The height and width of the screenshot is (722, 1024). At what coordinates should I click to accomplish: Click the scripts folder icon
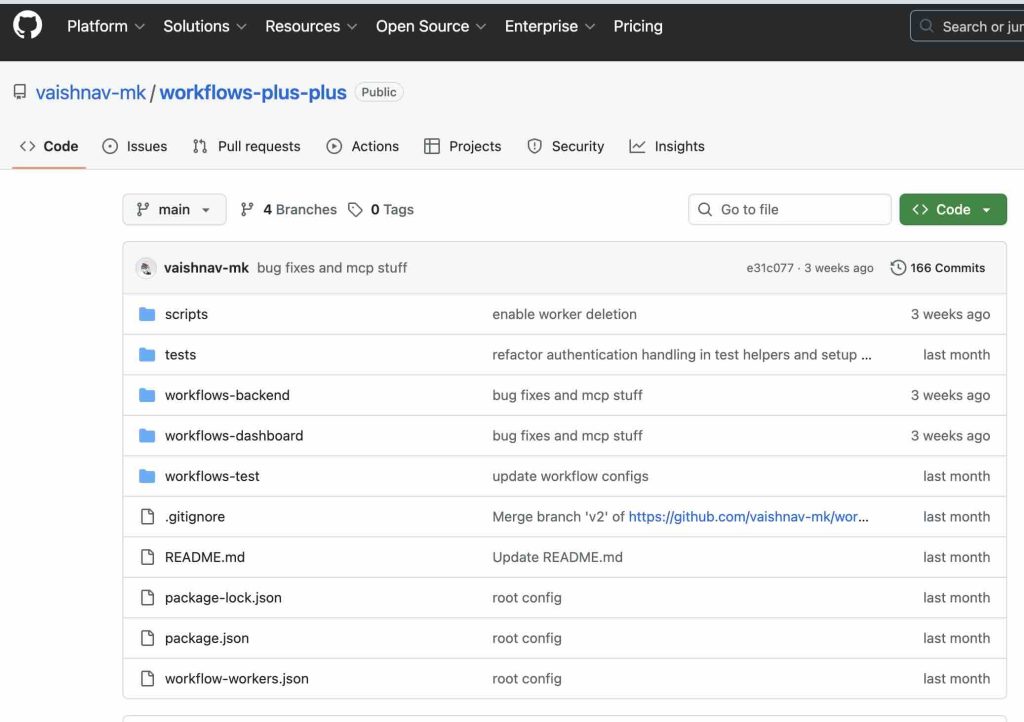[147, 314]
